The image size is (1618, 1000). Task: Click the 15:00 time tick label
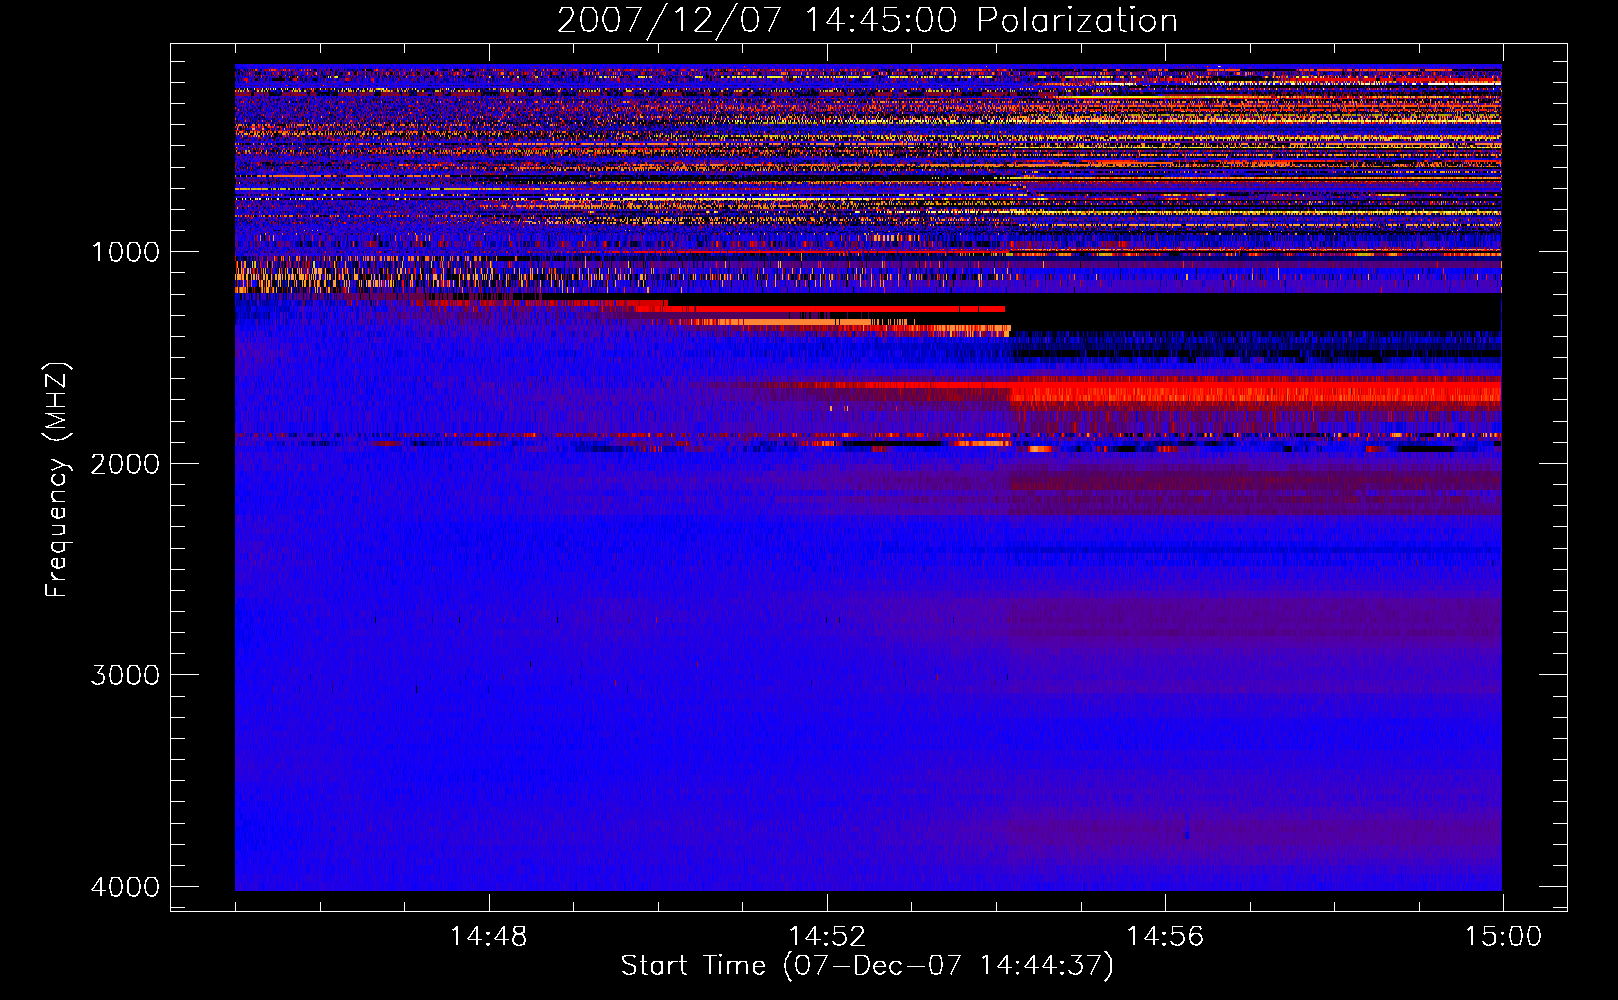coord(1503,937)
